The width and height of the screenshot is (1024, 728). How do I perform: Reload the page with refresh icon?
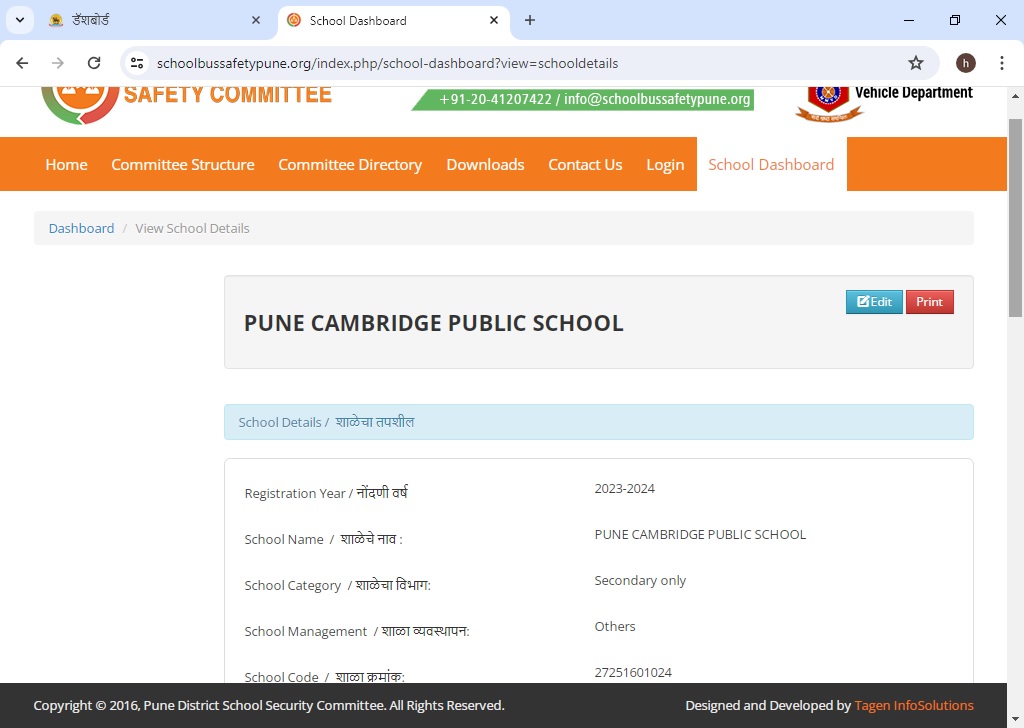point(94,63)
